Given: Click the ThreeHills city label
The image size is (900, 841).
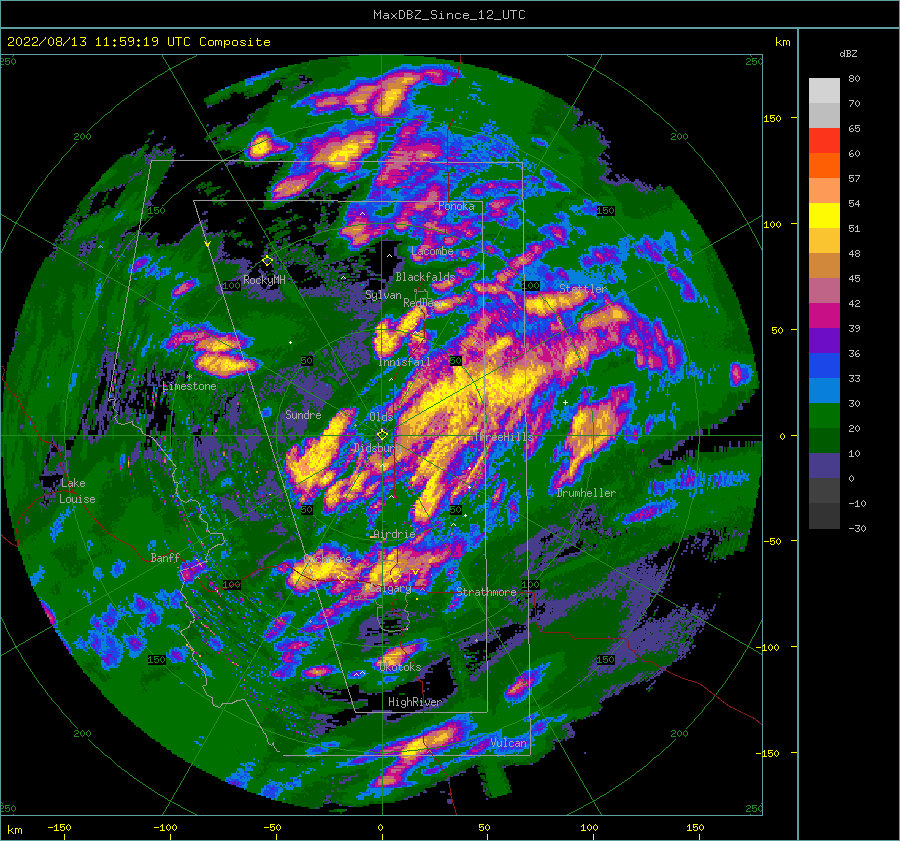Looking at the screenshot, I should [503, 437].
